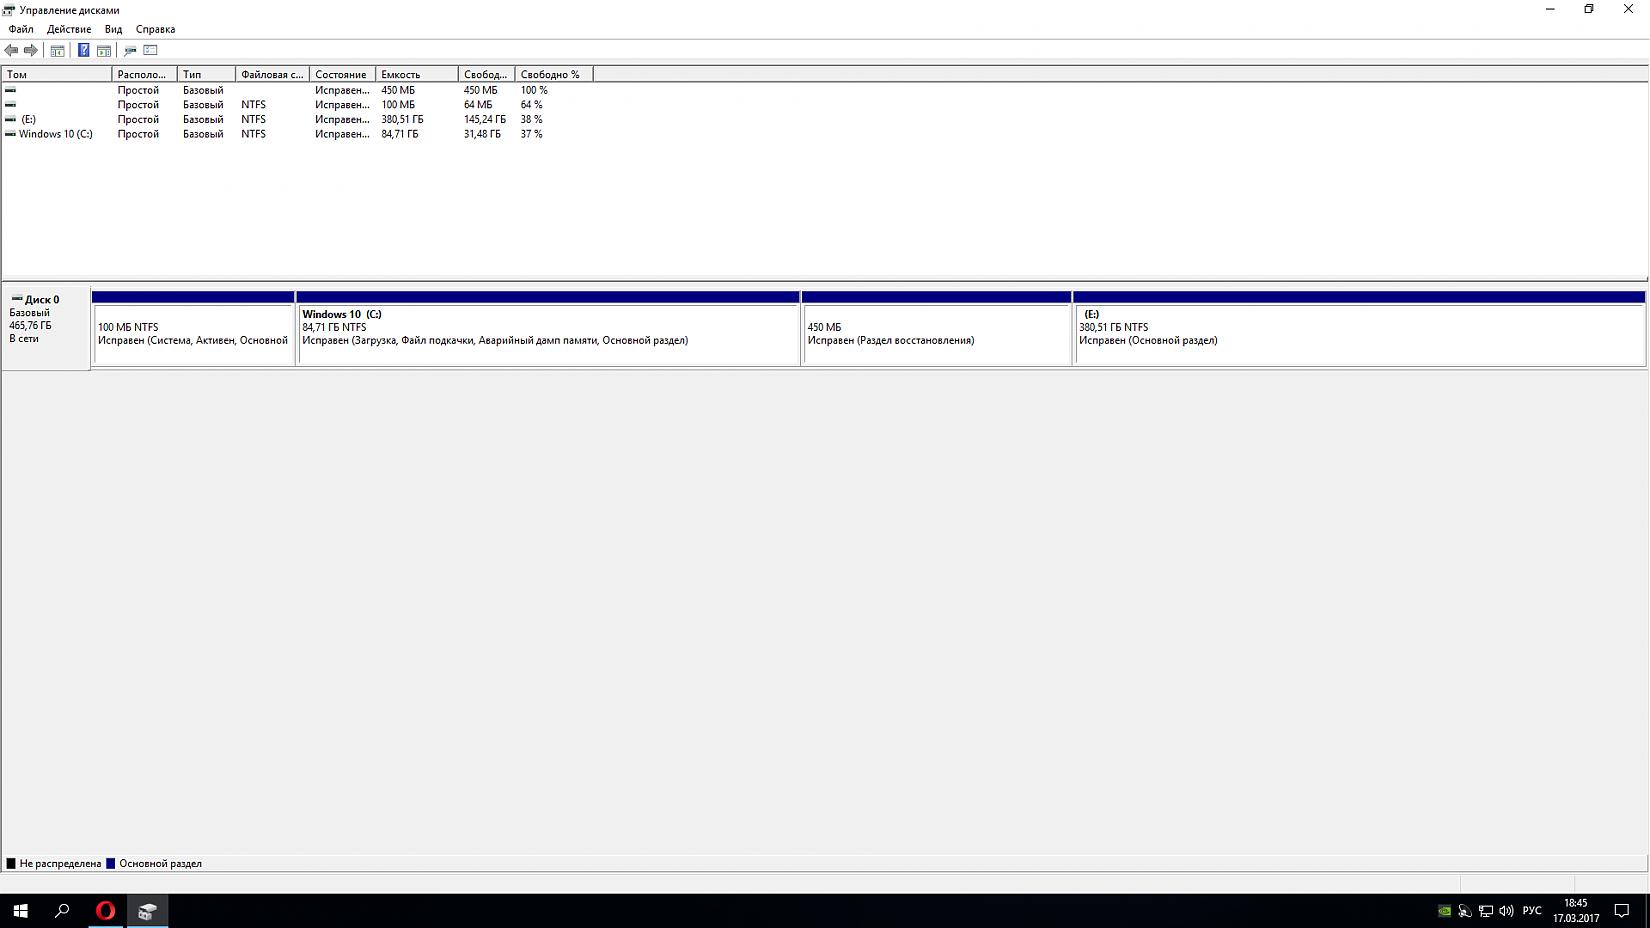Click the drive icon of the 450 МБ row

tap(11, 90)
